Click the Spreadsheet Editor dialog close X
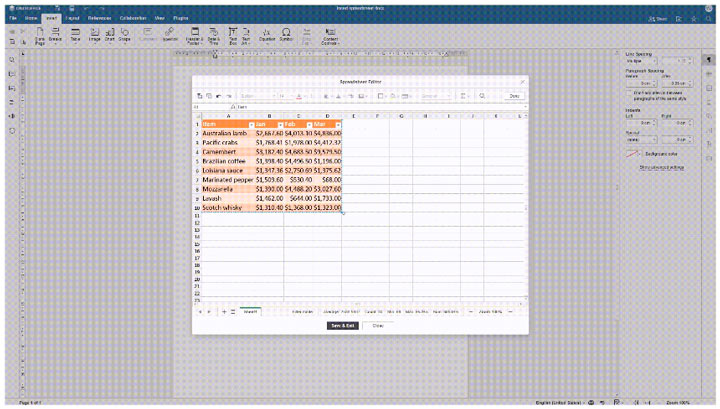 click(522, 82)
